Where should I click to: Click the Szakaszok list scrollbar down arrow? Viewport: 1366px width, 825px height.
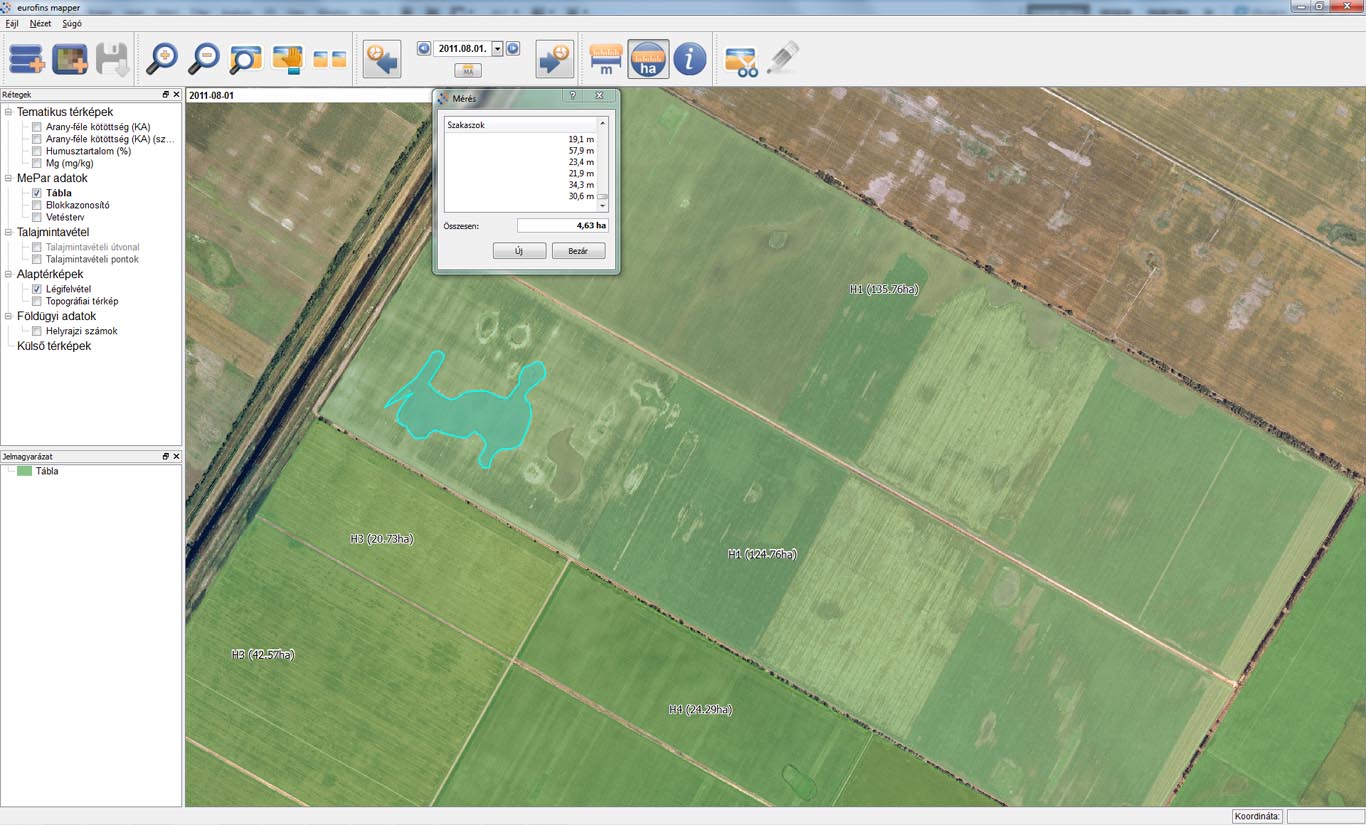[x=602, y=205]
